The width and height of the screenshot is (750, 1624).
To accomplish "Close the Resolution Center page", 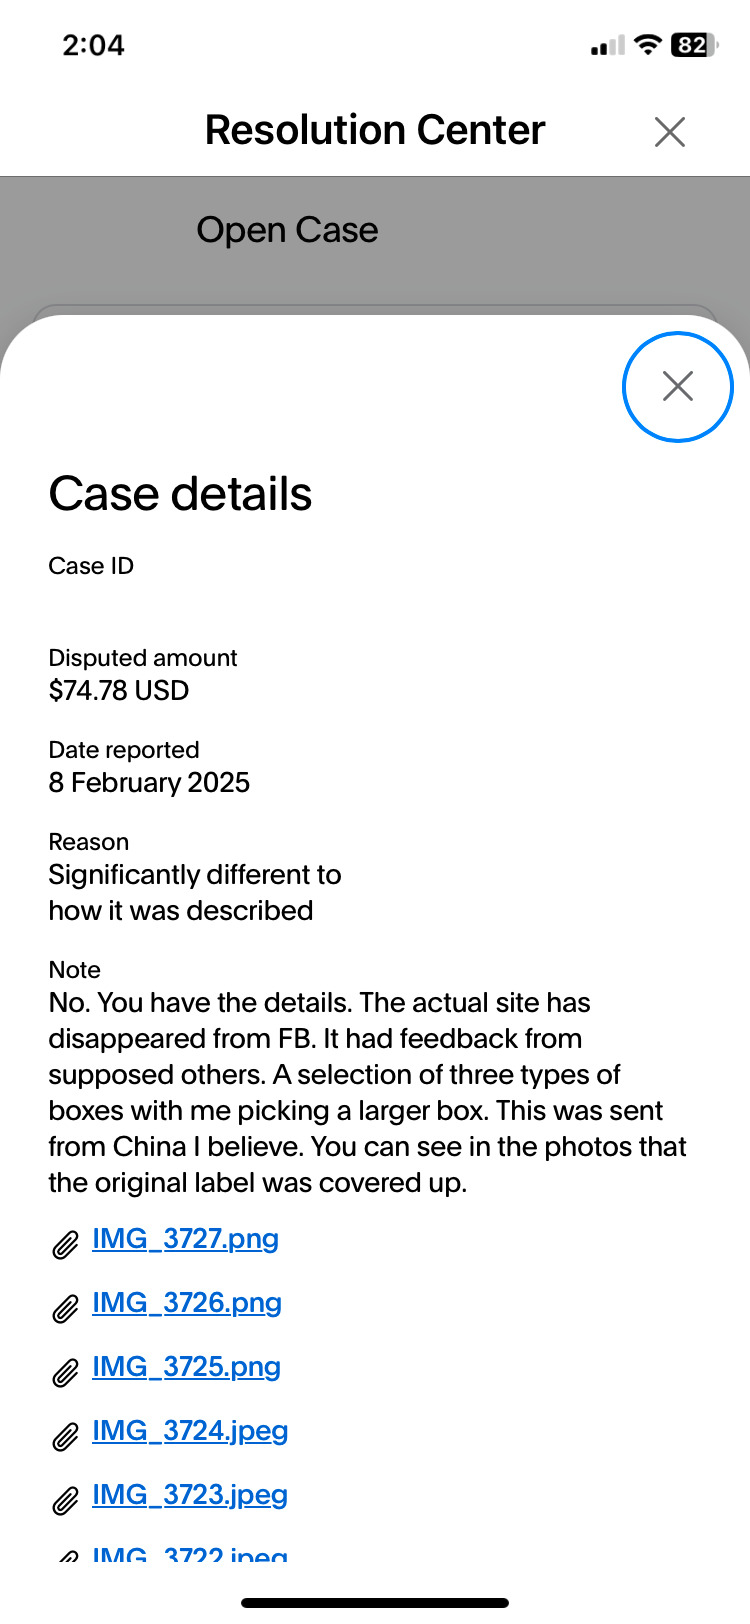I will [669, 131].
